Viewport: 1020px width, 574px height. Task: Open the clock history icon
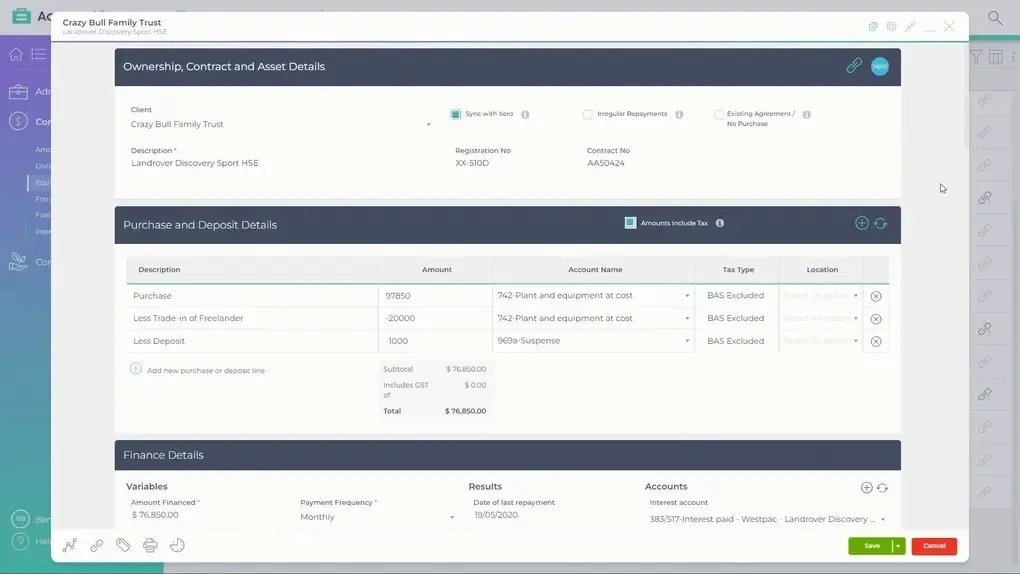point(177,545)
